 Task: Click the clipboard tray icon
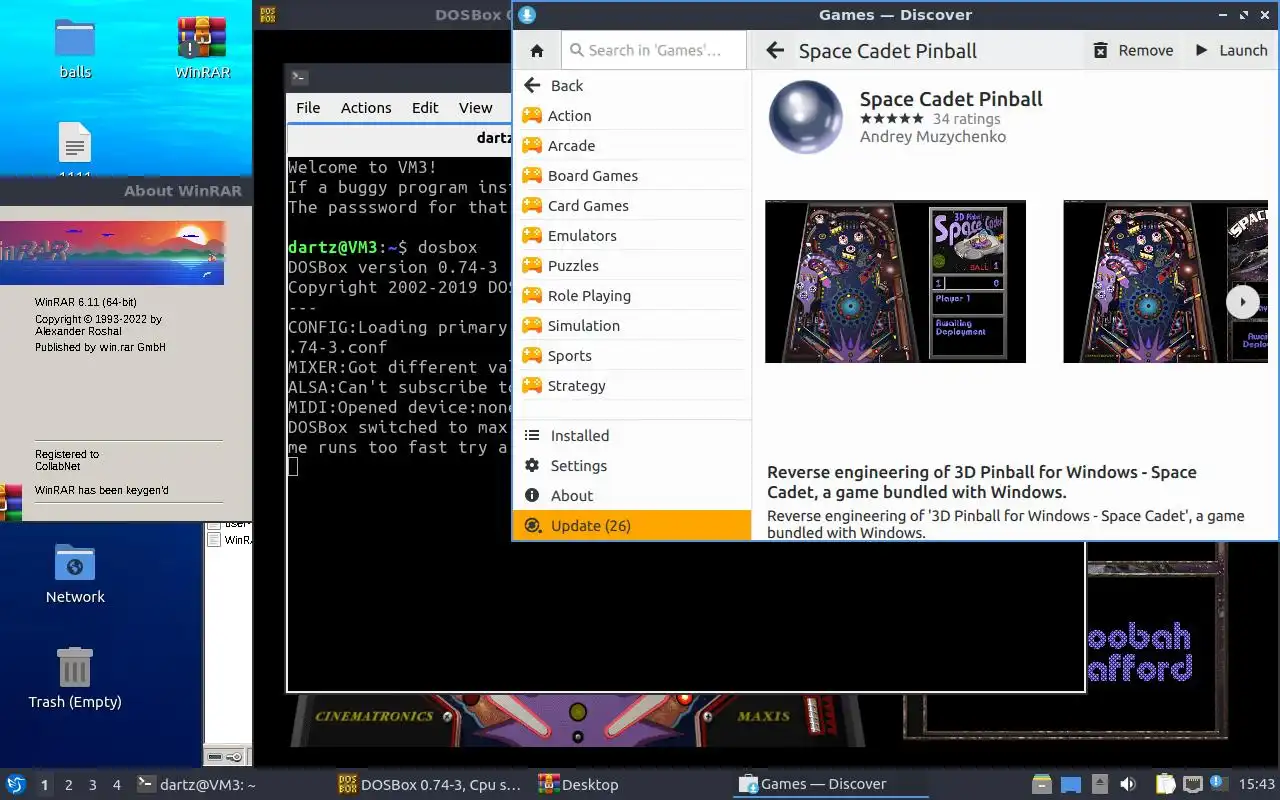point(1165,784)
